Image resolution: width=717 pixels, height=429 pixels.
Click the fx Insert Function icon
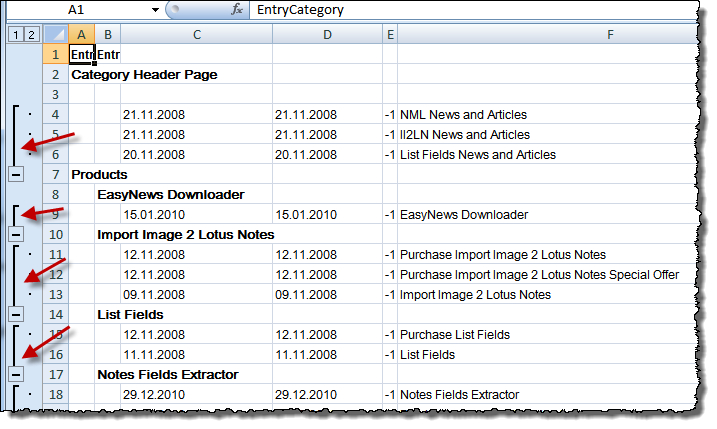pos(237,9)
